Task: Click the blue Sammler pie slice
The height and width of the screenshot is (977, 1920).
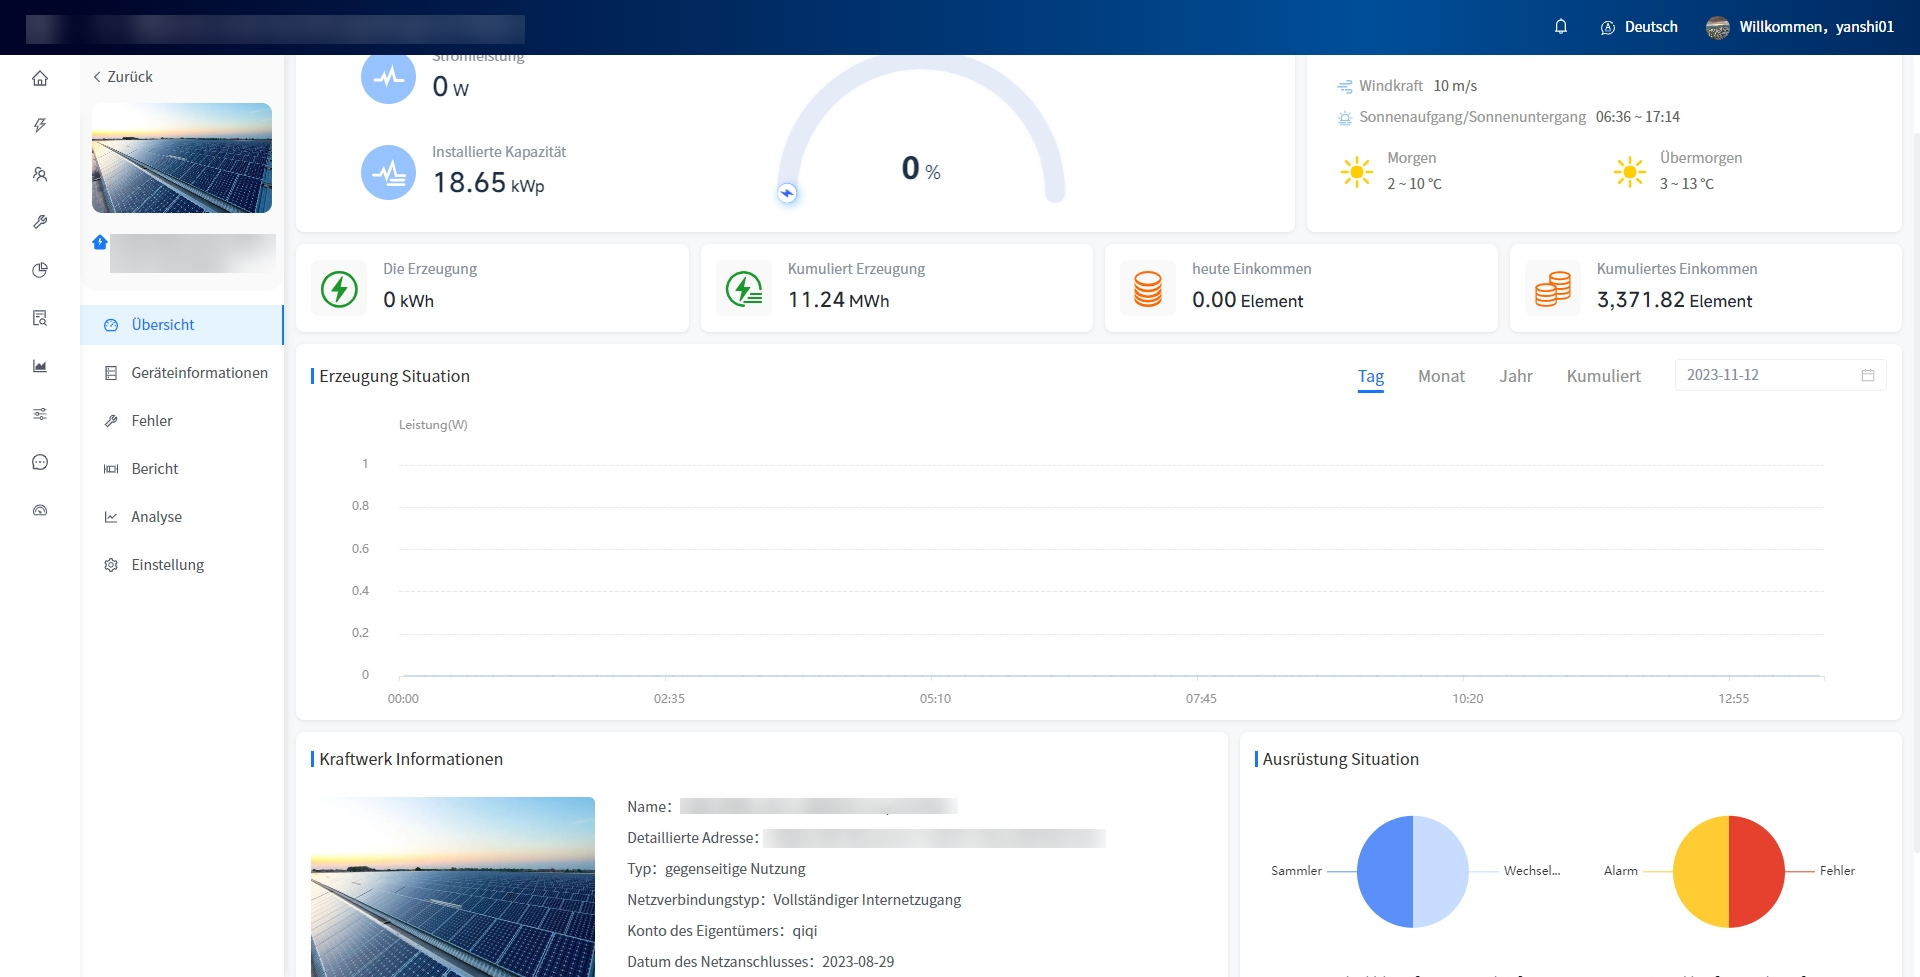Action: 1385,872
